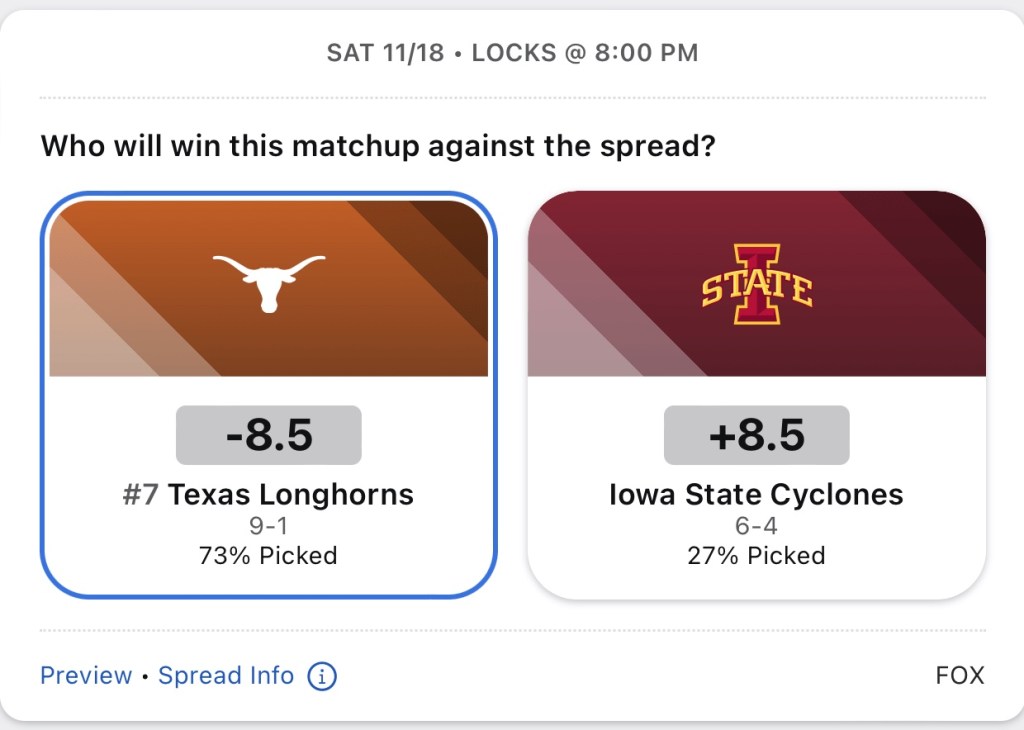Screen dimensions: 1024x730
Task: Click the +8.5 spread badge
Action: (756, 435)
